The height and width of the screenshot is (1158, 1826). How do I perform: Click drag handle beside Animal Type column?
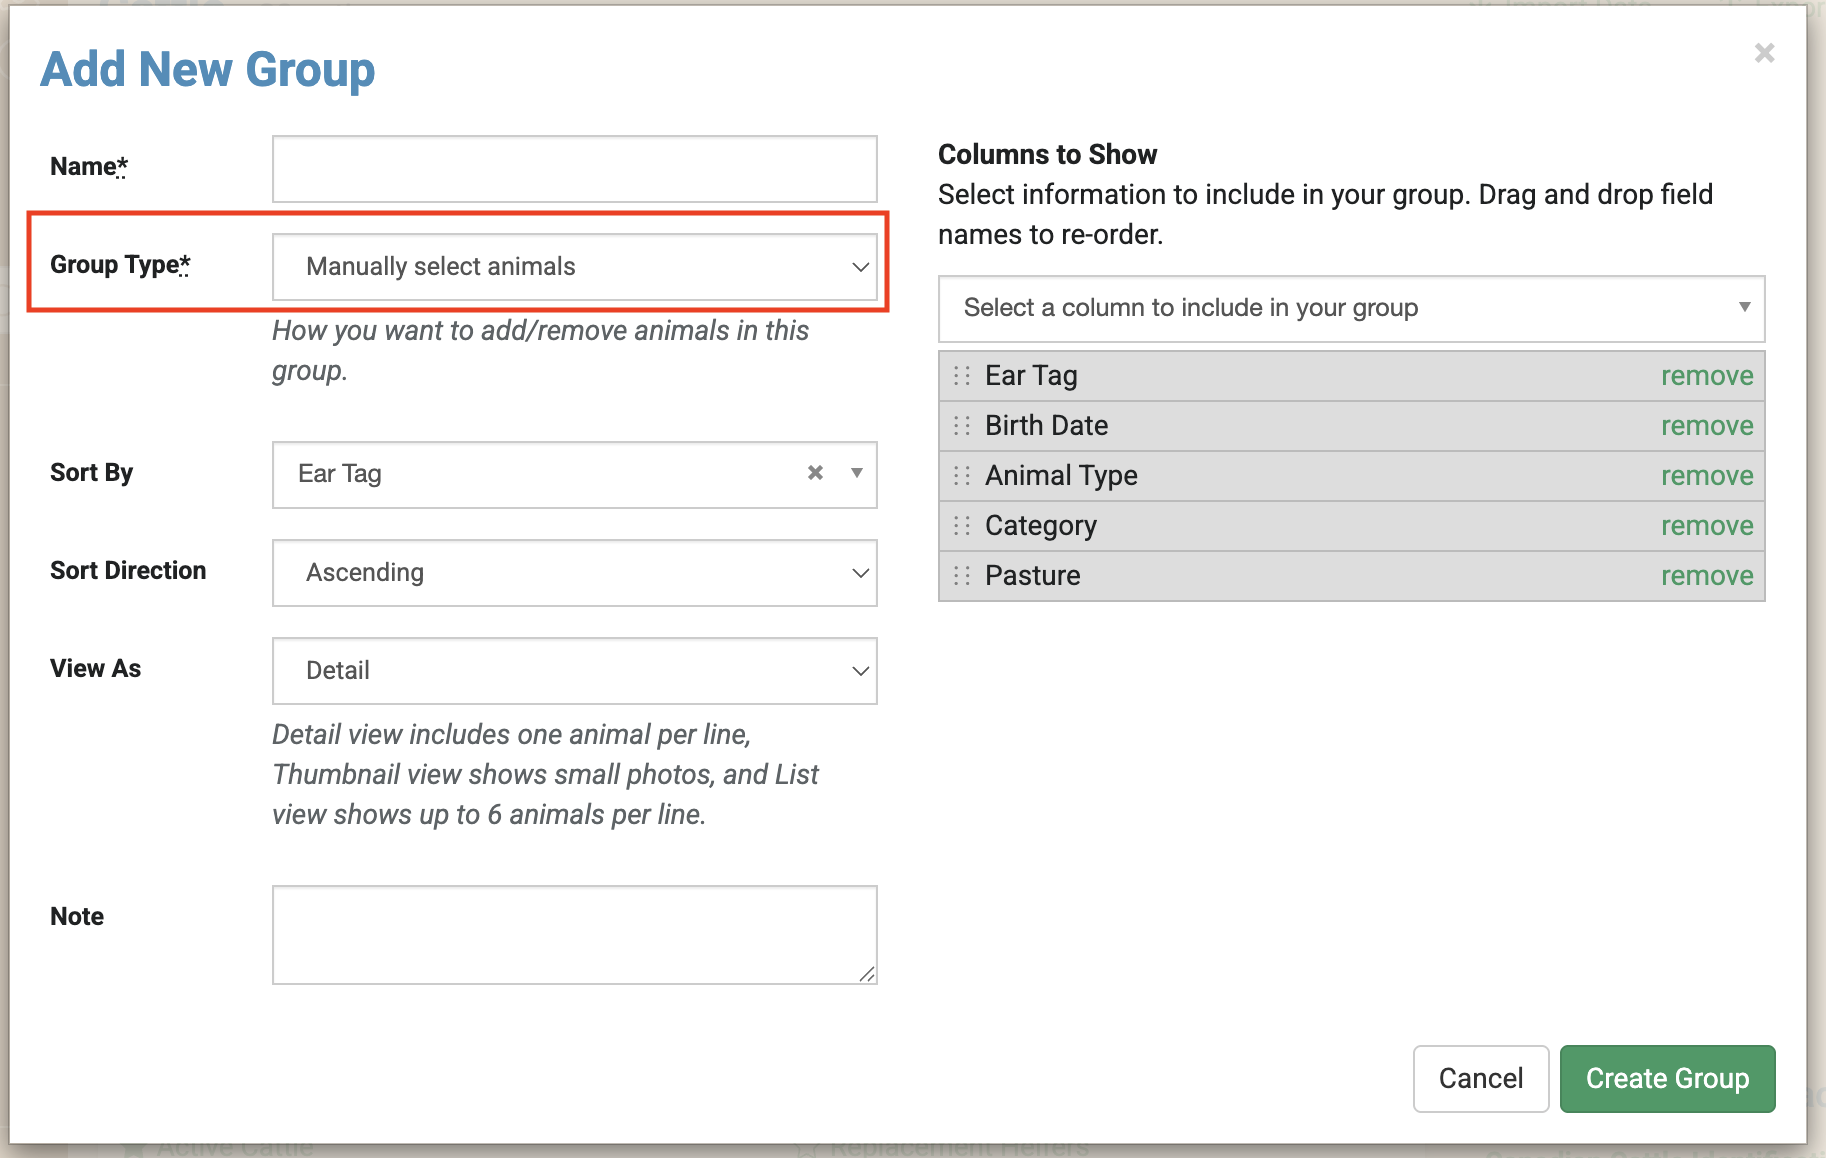962,476
